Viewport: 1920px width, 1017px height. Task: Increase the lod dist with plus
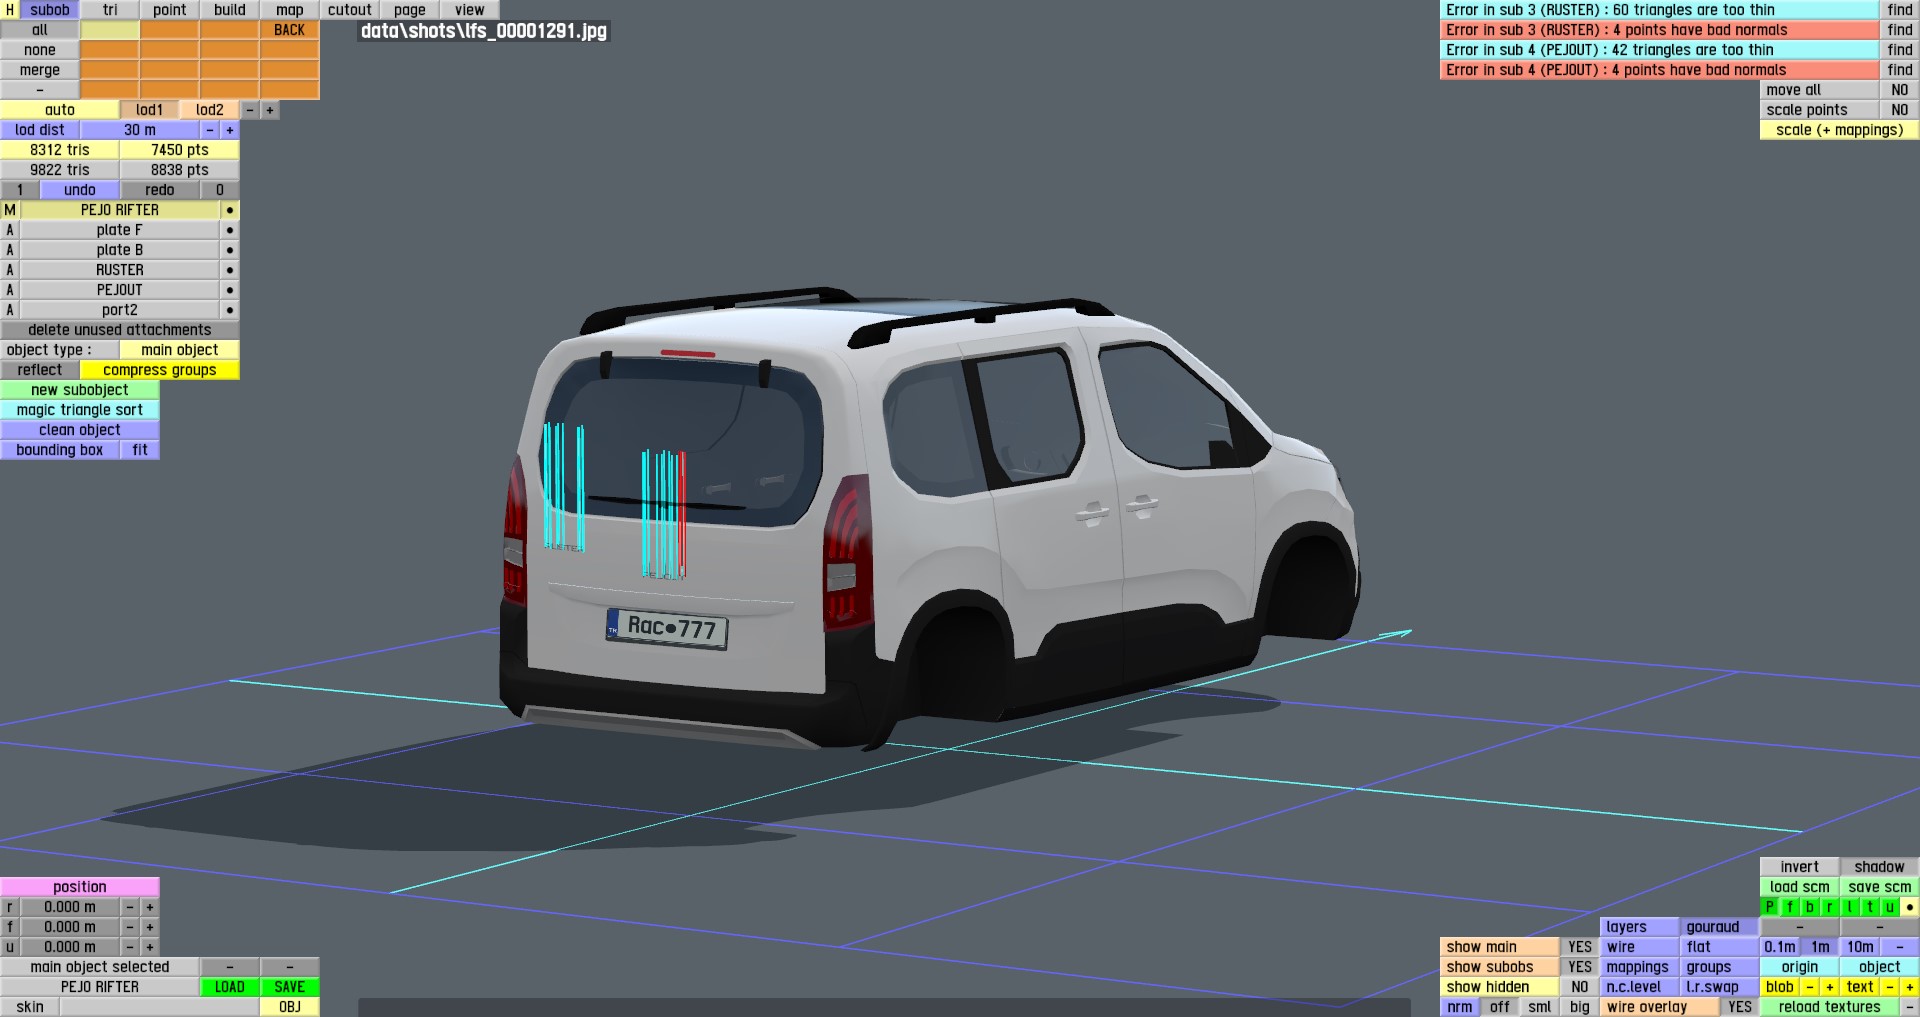(230, 130)
